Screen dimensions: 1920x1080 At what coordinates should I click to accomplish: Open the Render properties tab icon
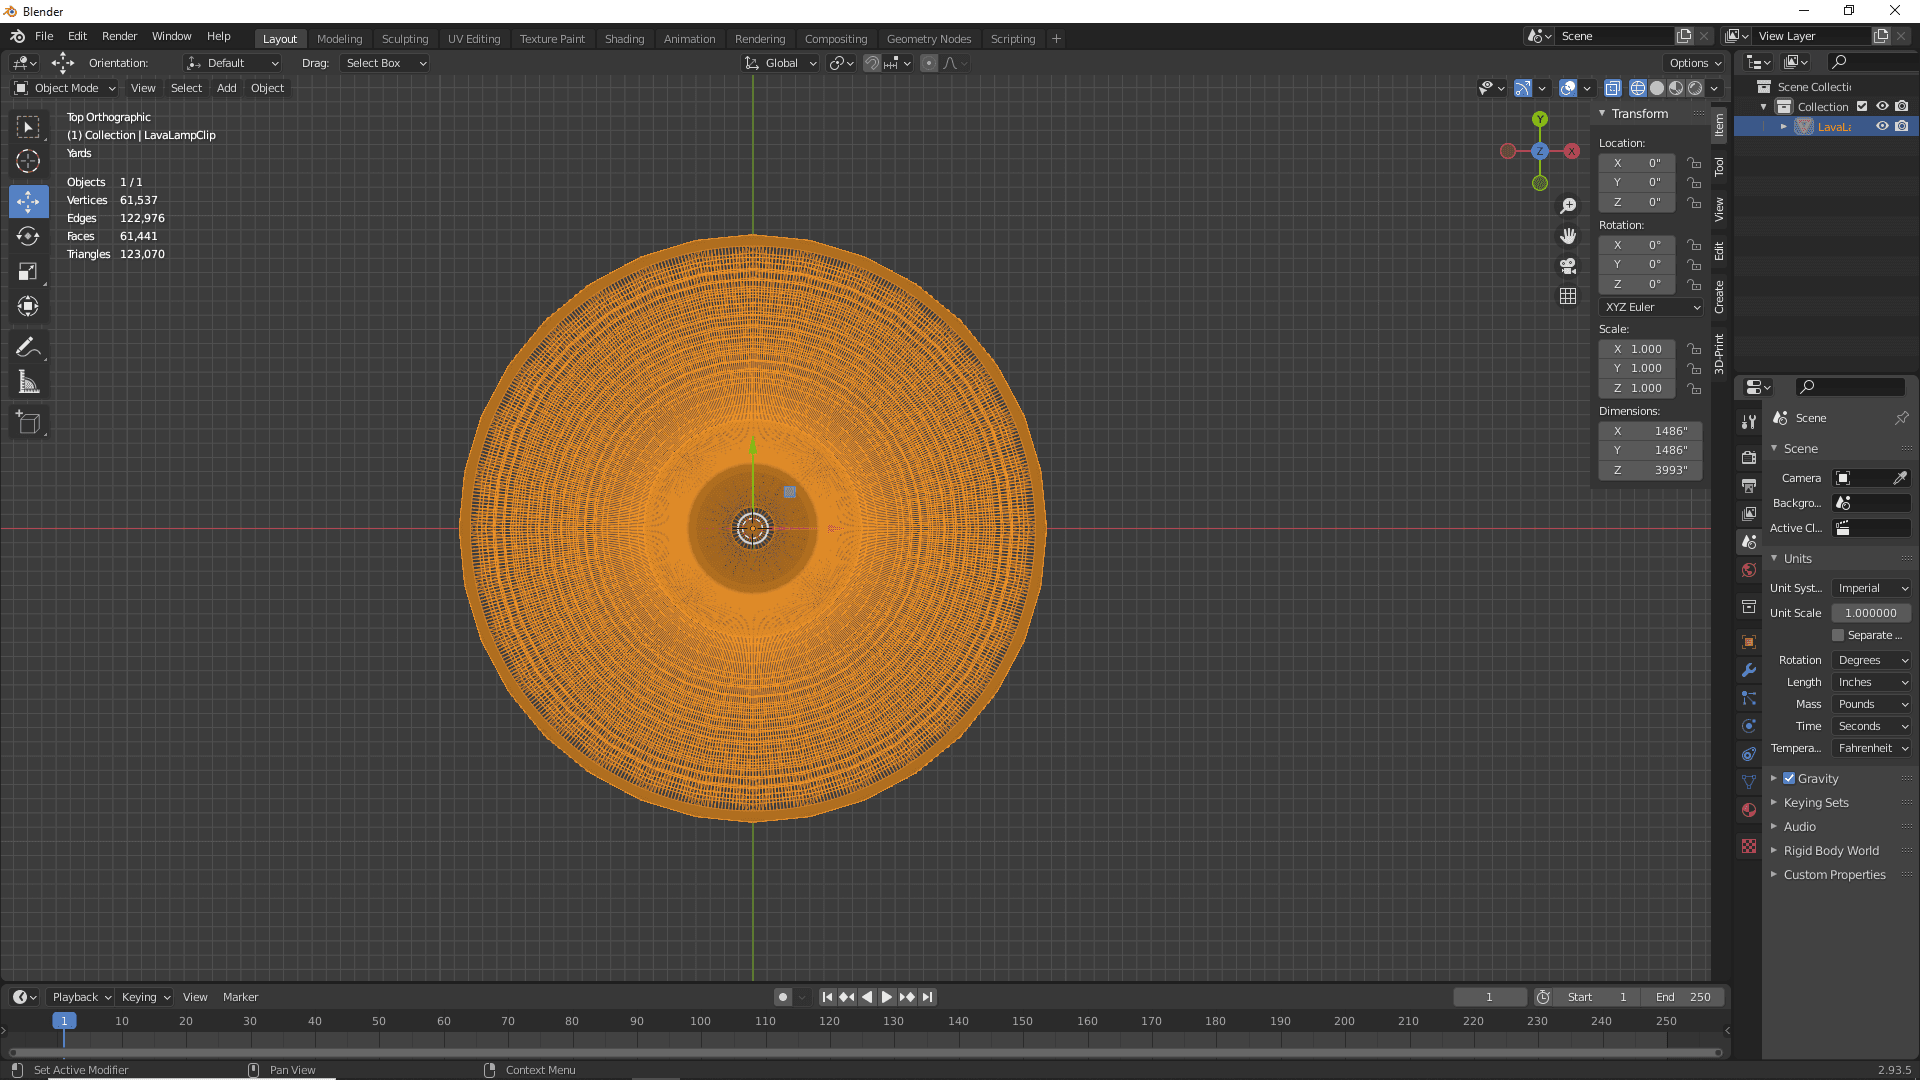click(1749, 457)
